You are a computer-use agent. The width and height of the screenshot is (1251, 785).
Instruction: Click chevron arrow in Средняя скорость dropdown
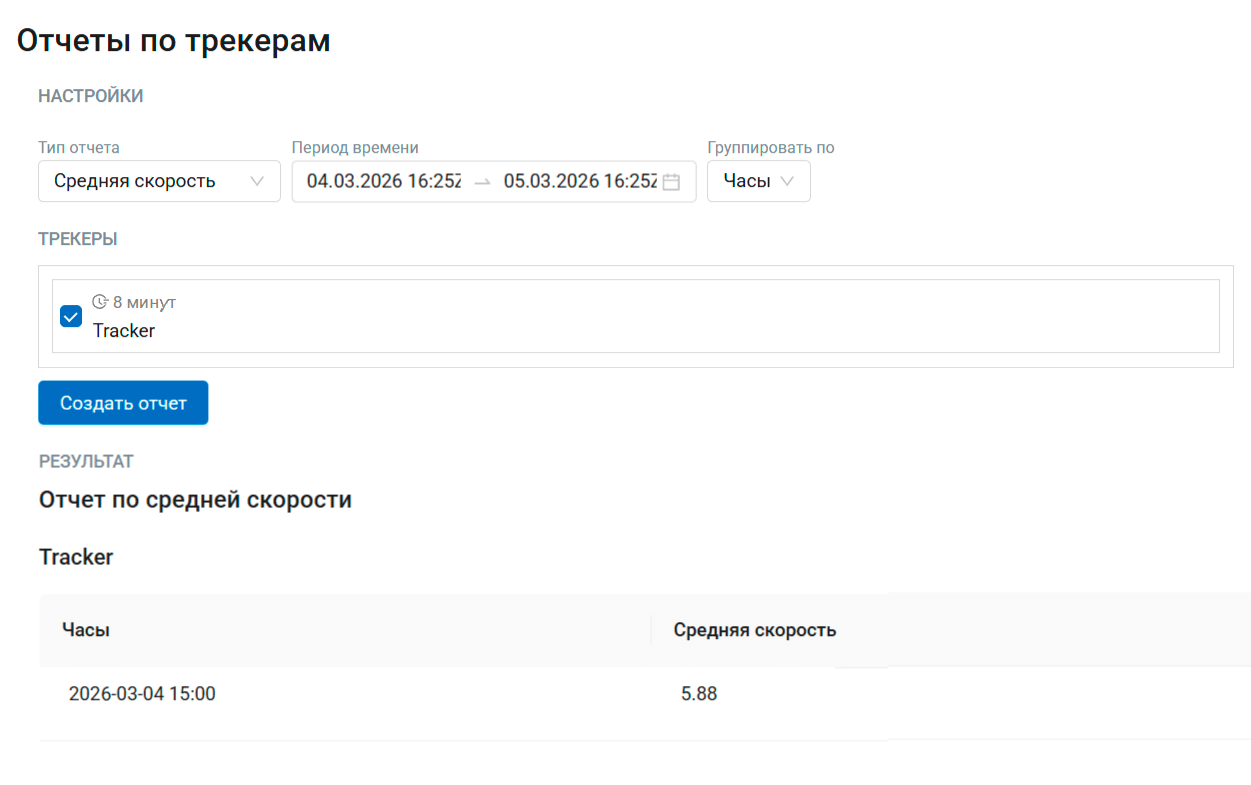[x=257, y=182]
